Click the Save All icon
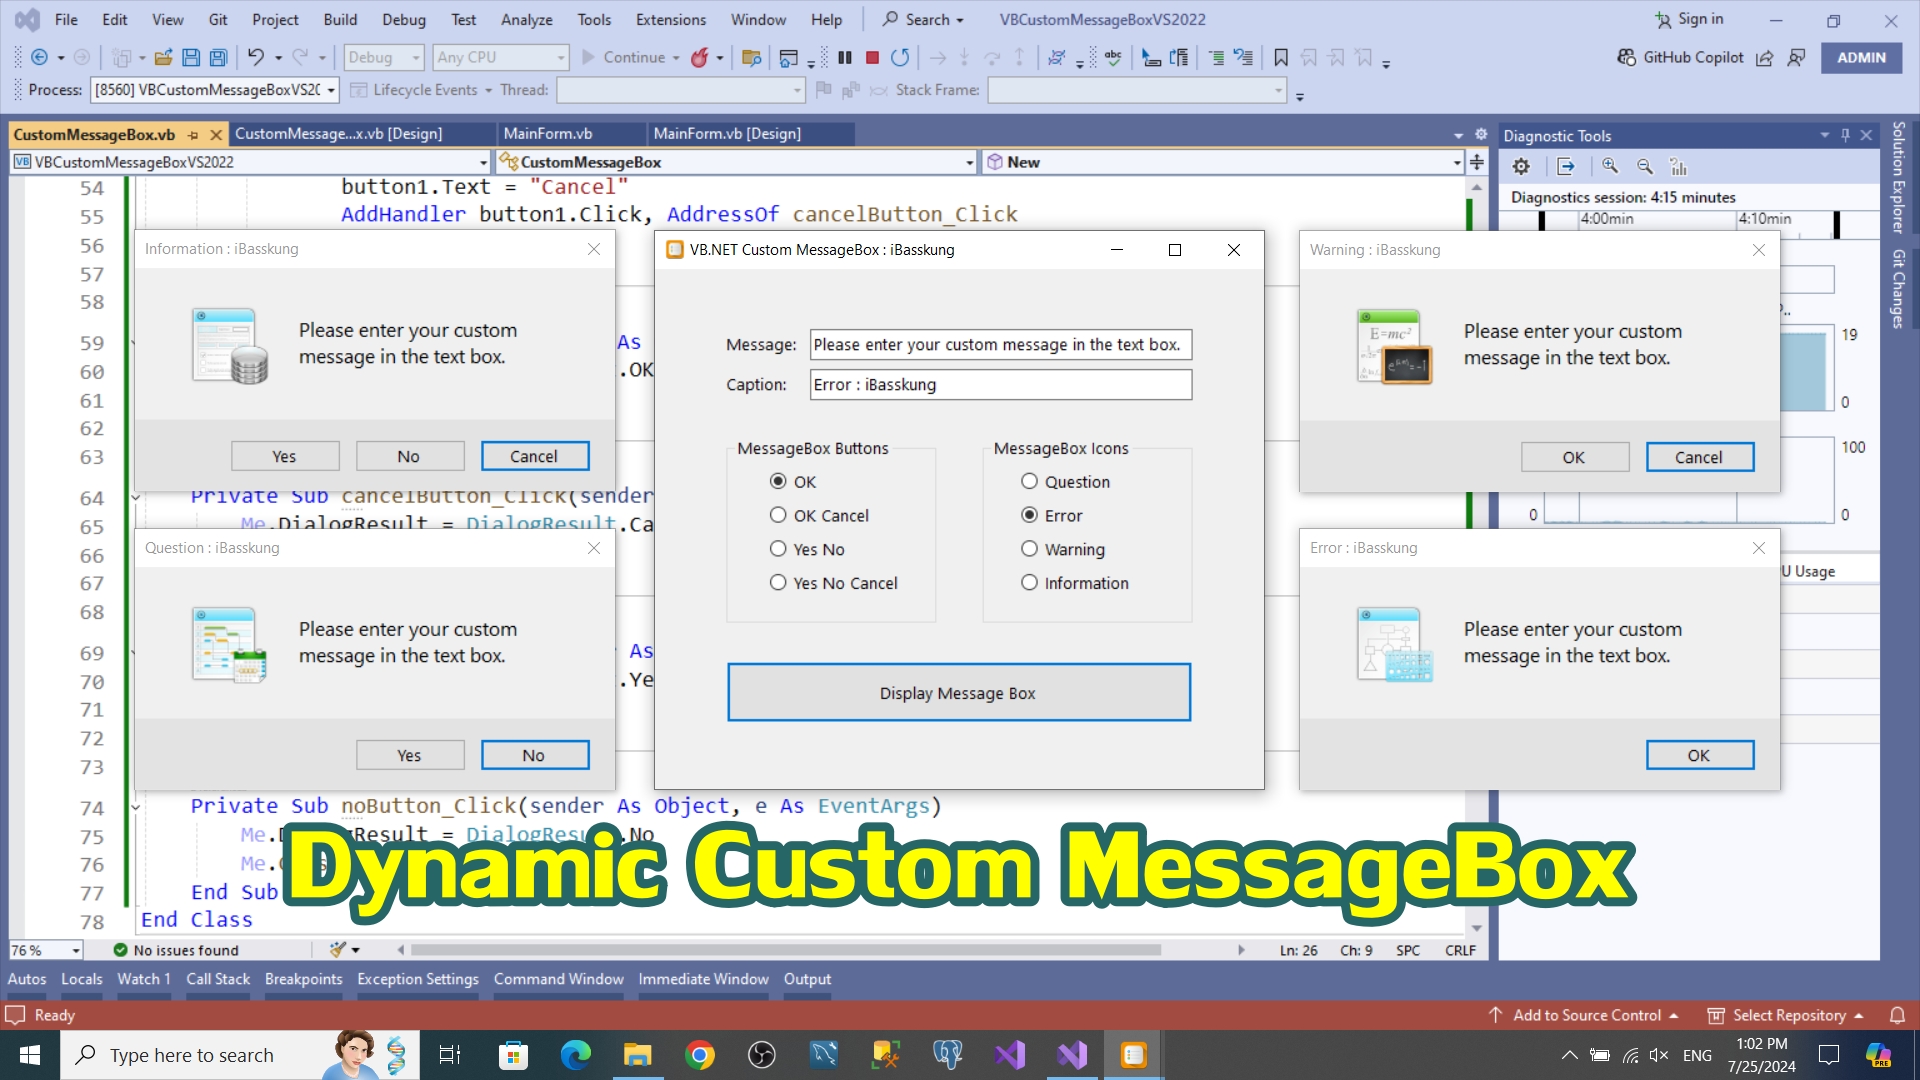Screen dimensions: 1920x1080 coord(218,58)
